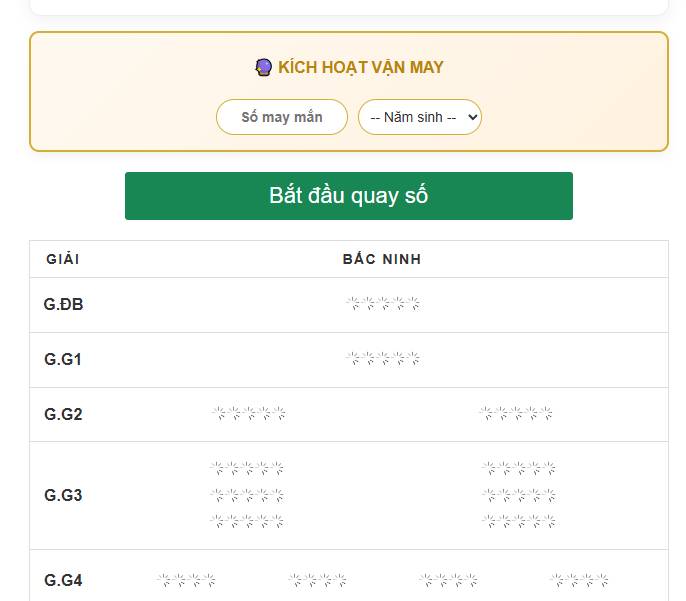686x601 pixels.
Task: Select the G.ĐB row label
Action: (63, 304)
